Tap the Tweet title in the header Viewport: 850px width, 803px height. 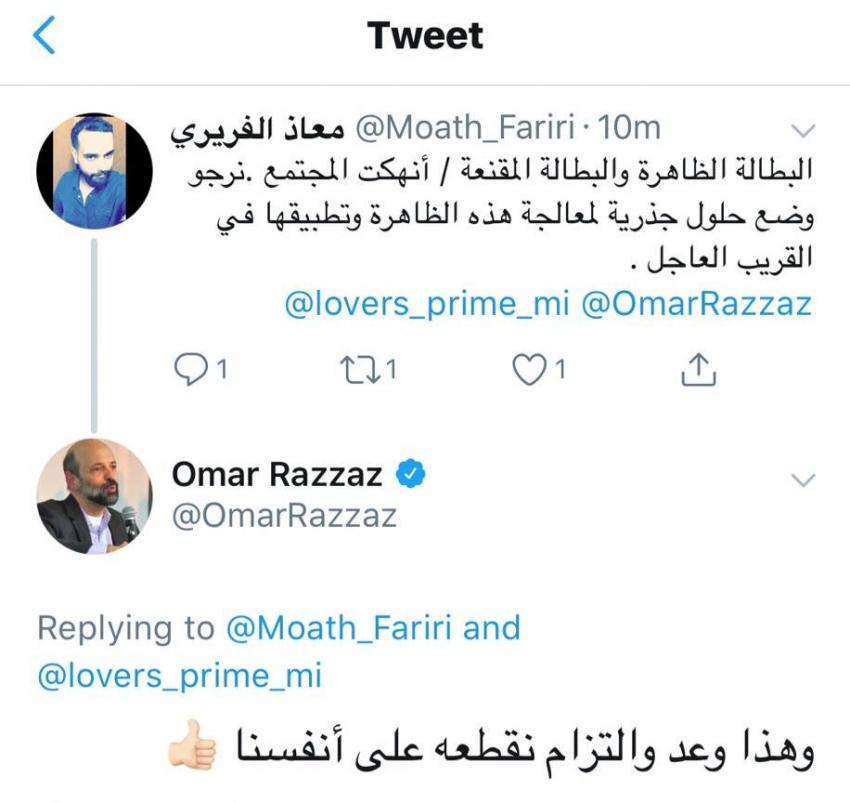click(425, 37)
